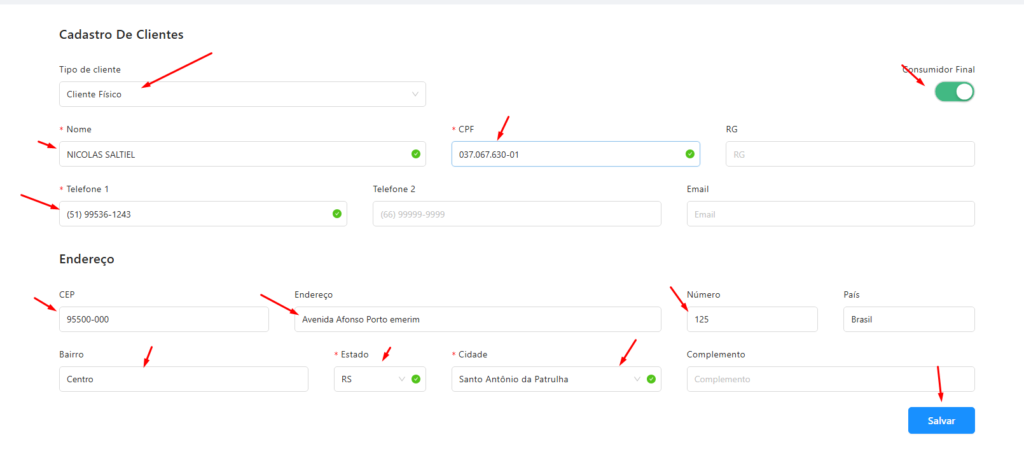Click into the RG input field

coord(849,154)
